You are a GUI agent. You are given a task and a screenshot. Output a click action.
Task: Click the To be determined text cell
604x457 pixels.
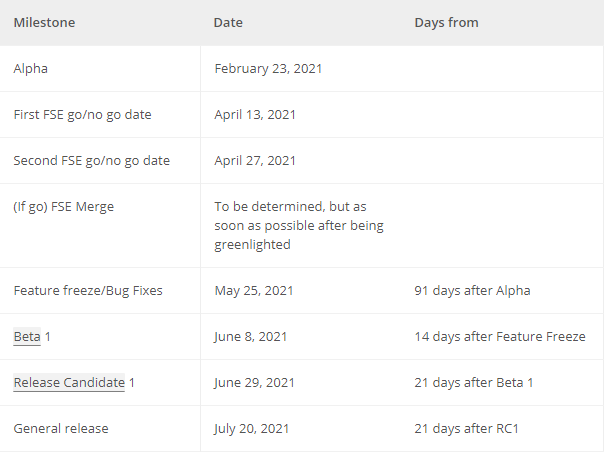298,226
